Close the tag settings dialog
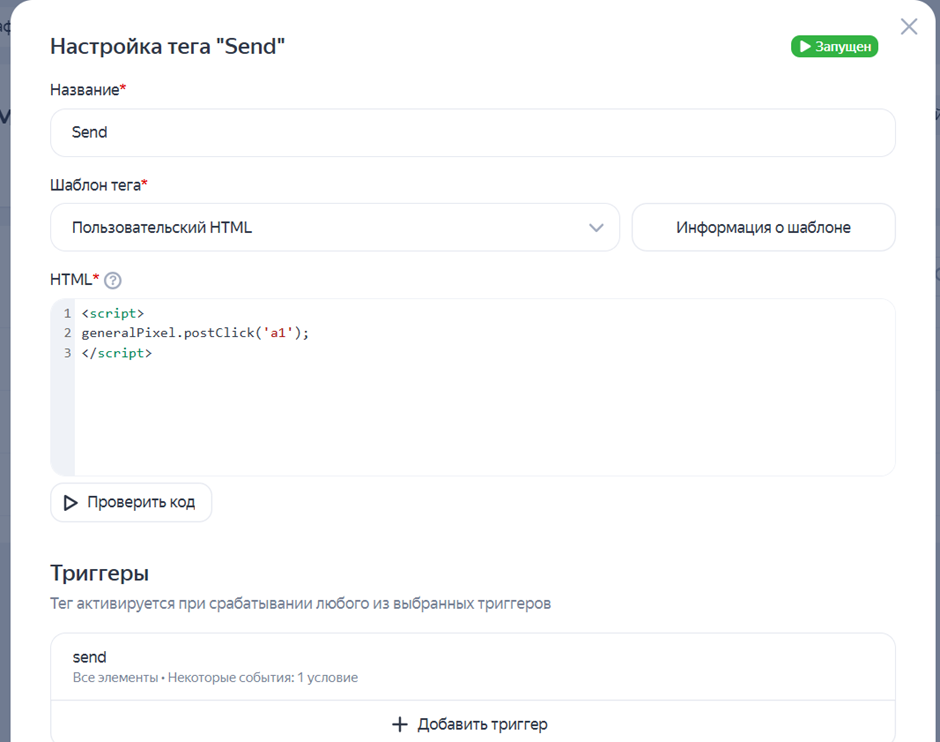The width and height of the screenshot is (940, 742). [908, 27]
